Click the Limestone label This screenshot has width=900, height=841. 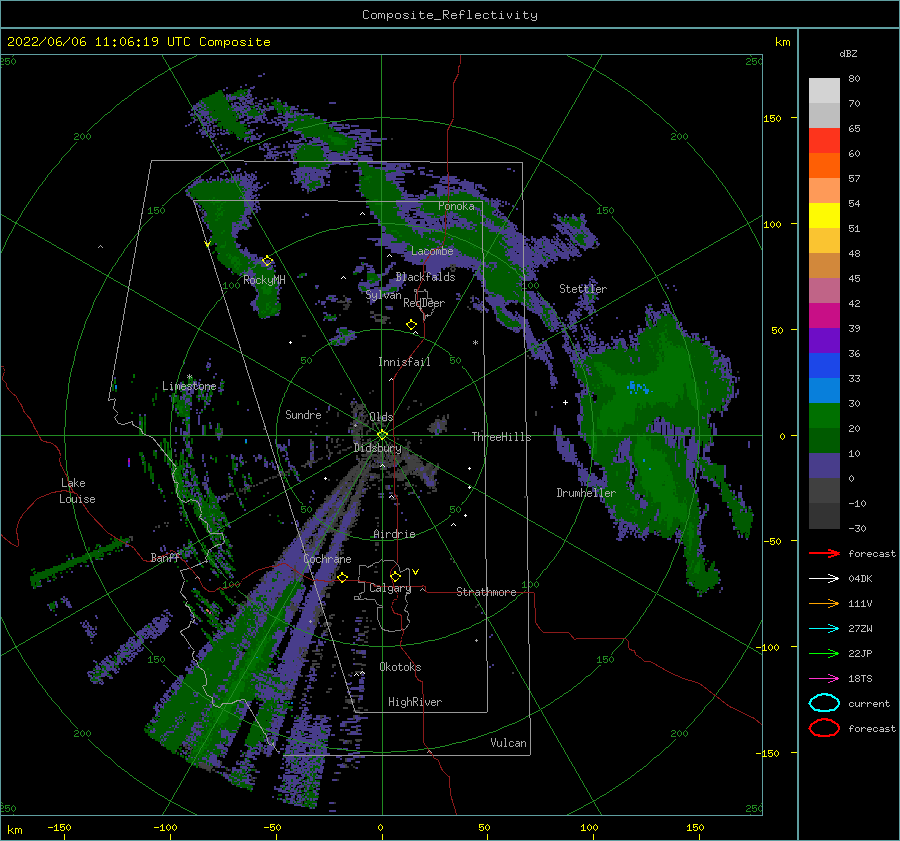click(189, 386)
